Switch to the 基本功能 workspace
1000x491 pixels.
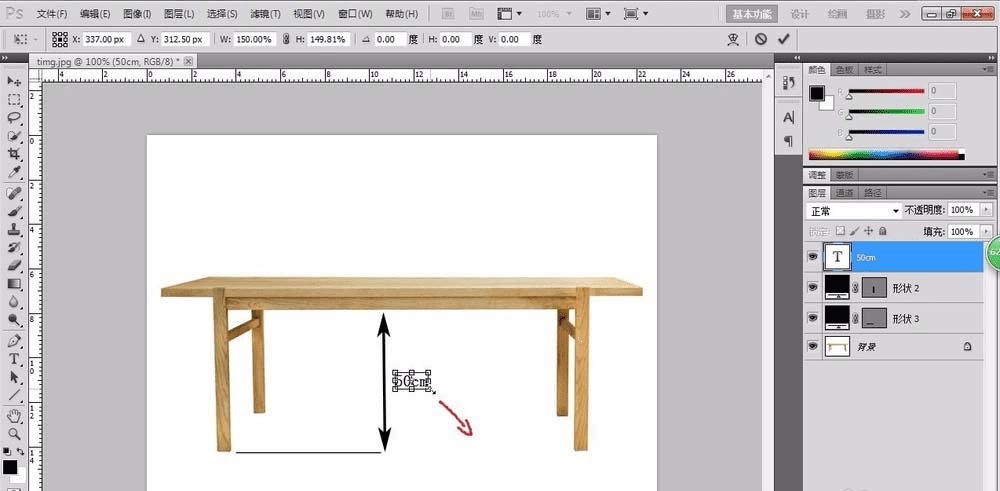pos(751,14)
